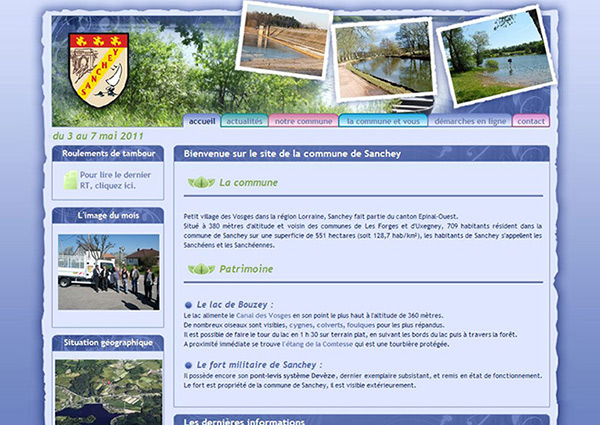Click the blue bullet before Le lac de Bouzey
This screenshot has width=600, height=425.
[x=188, y=305]
